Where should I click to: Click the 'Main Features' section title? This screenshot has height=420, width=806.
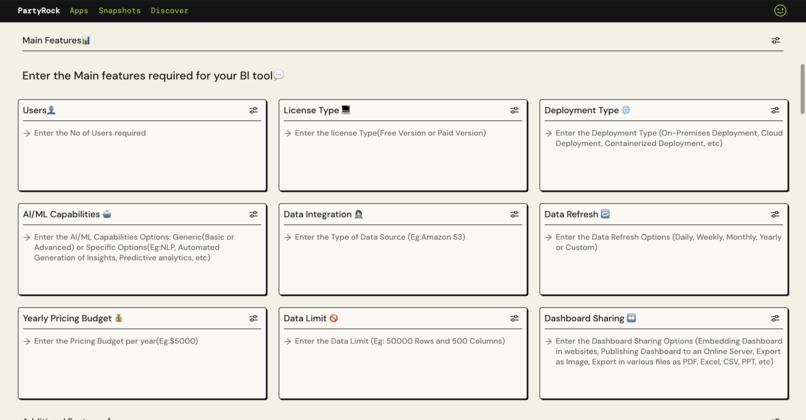coord(56,40)
